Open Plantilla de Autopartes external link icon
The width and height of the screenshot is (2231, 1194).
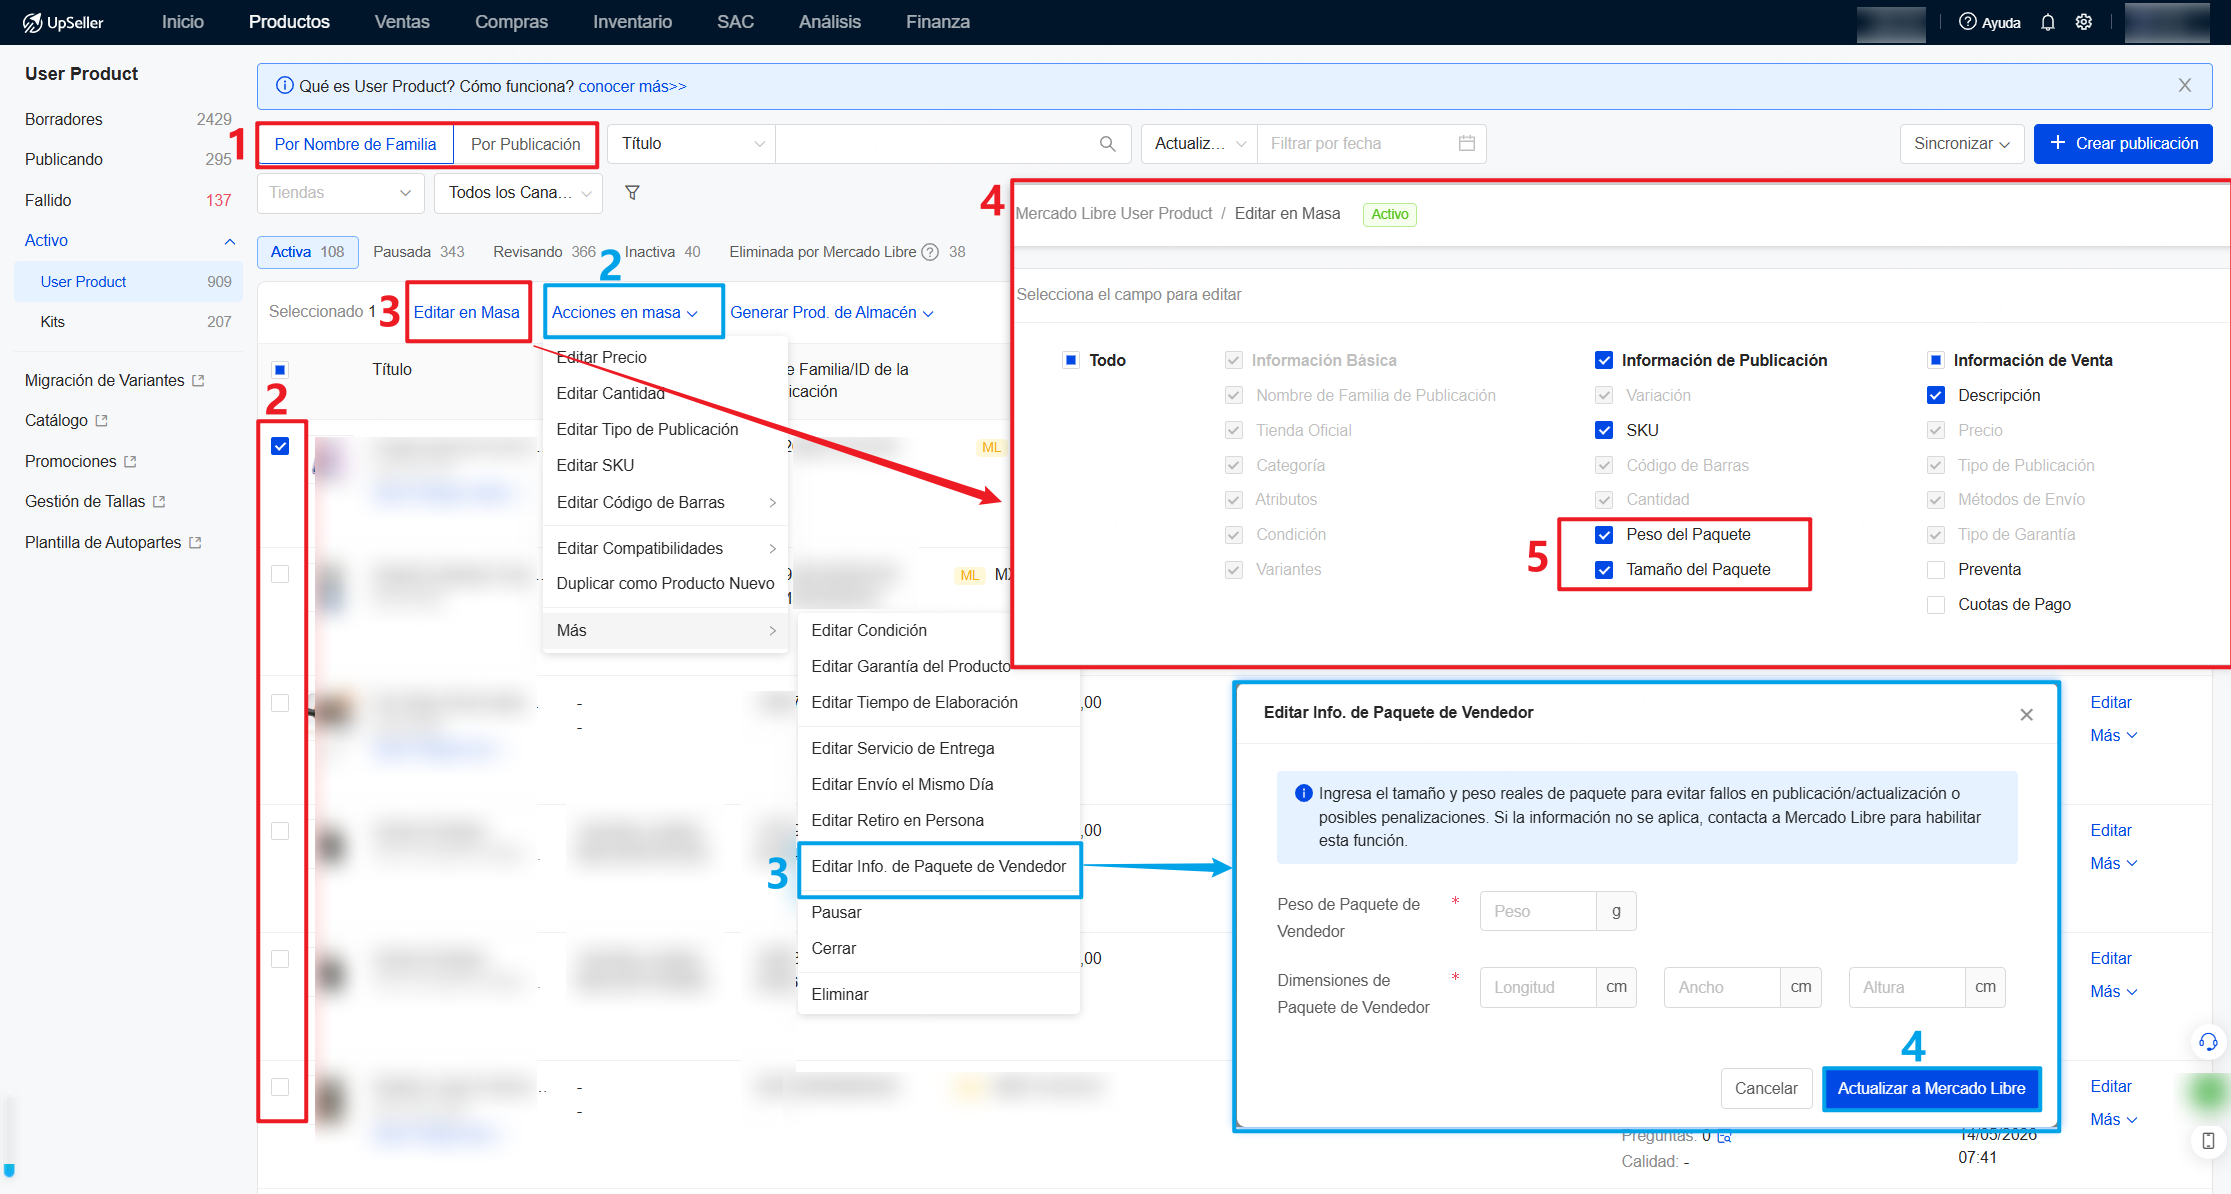click(x=195, y=543)
